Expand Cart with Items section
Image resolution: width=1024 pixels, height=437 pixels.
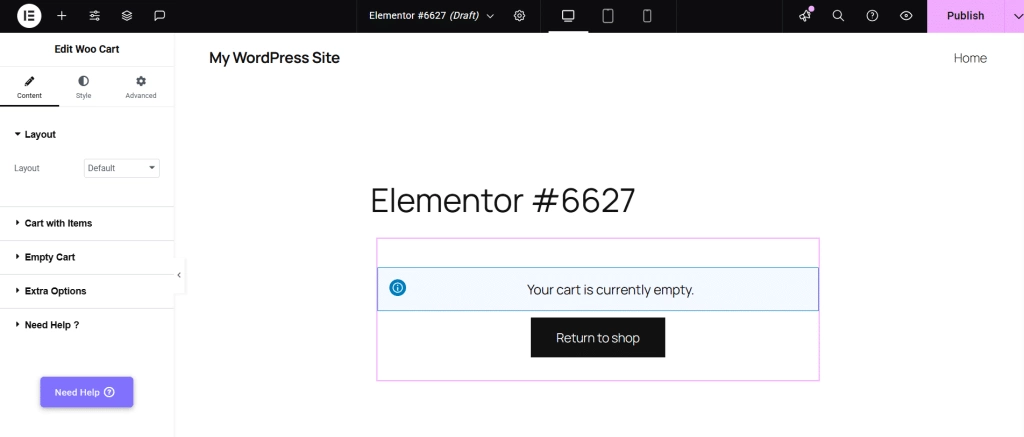click(x=58, y=223)
